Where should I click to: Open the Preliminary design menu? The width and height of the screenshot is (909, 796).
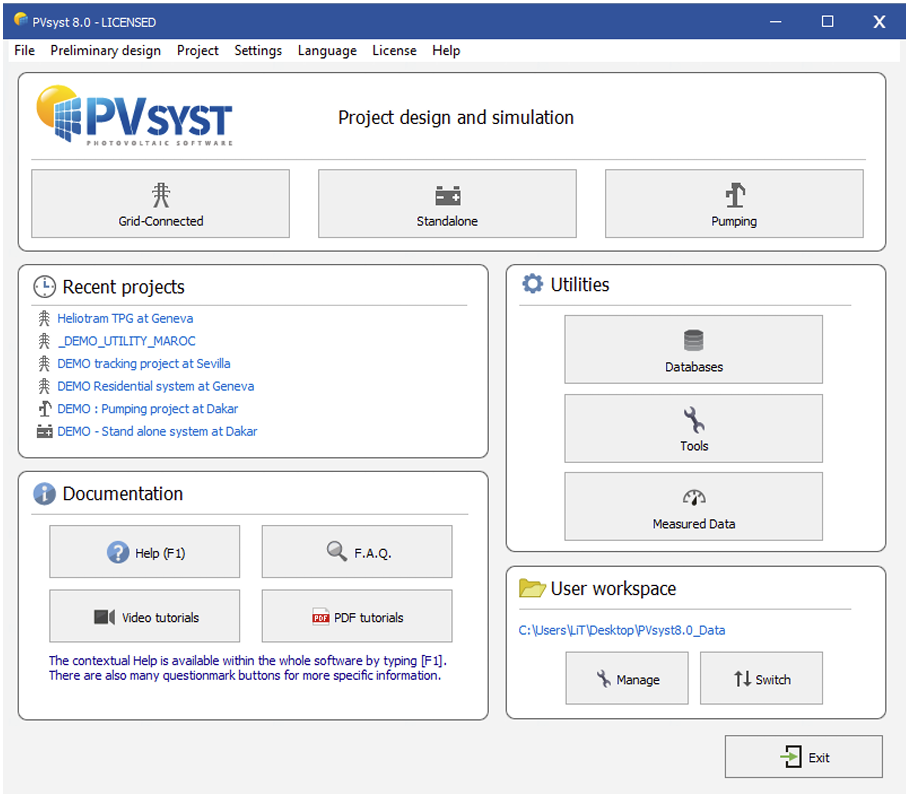(x=105, y=50)
